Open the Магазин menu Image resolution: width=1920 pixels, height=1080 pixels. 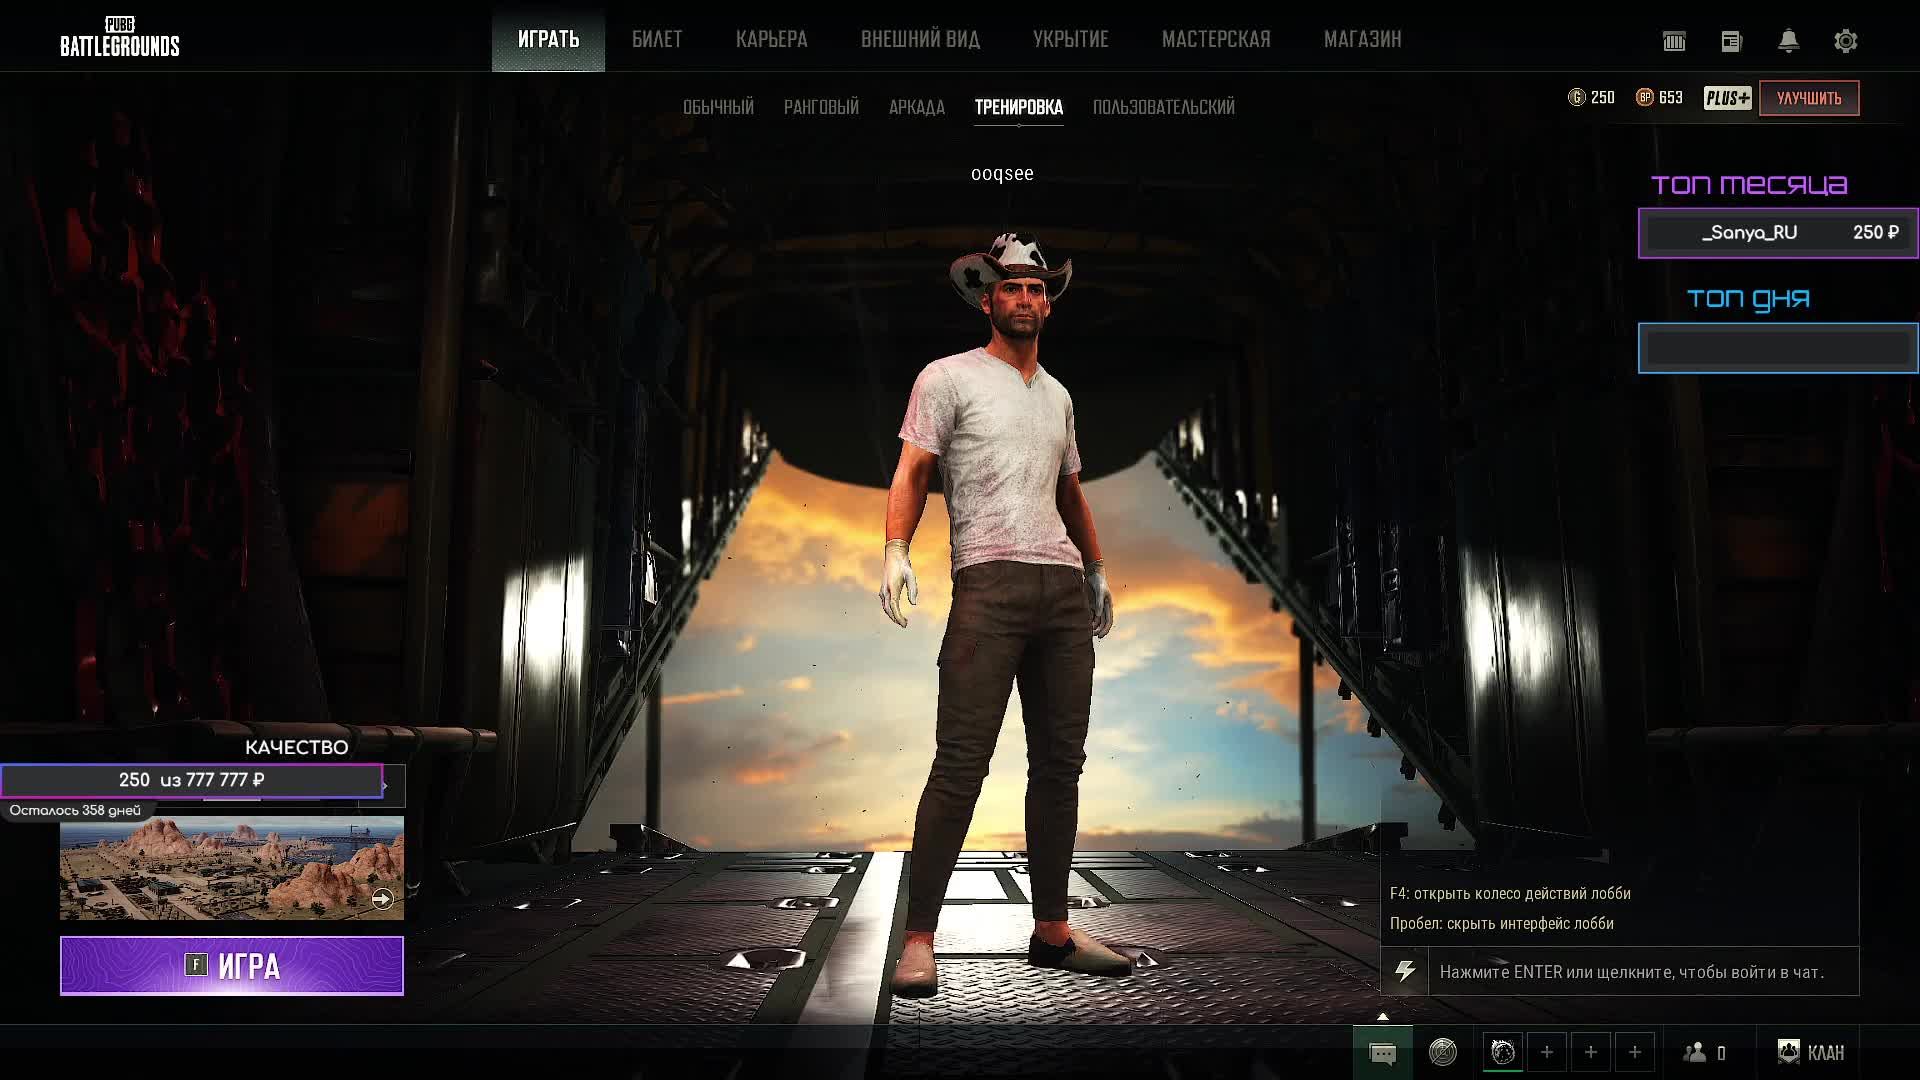(x=1362, y=39)
